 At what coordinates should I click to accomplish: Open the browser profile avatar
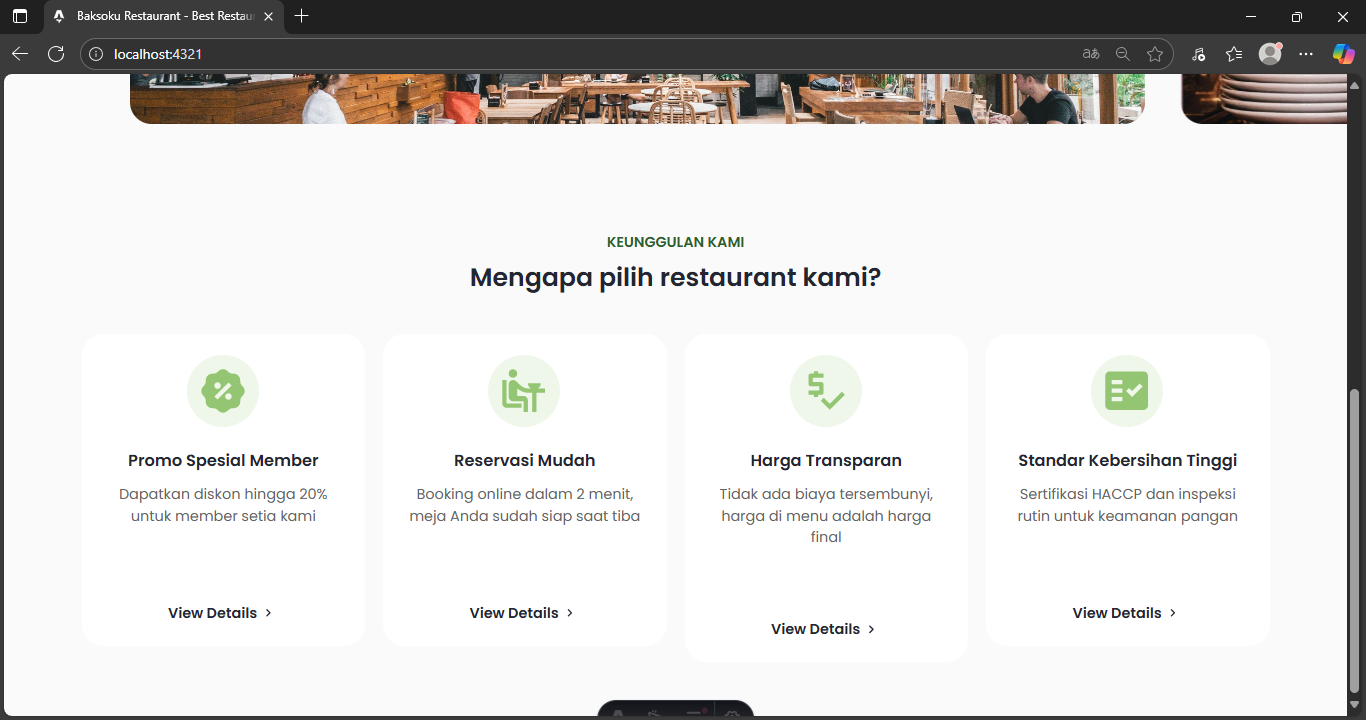(x=1270, y=54)
